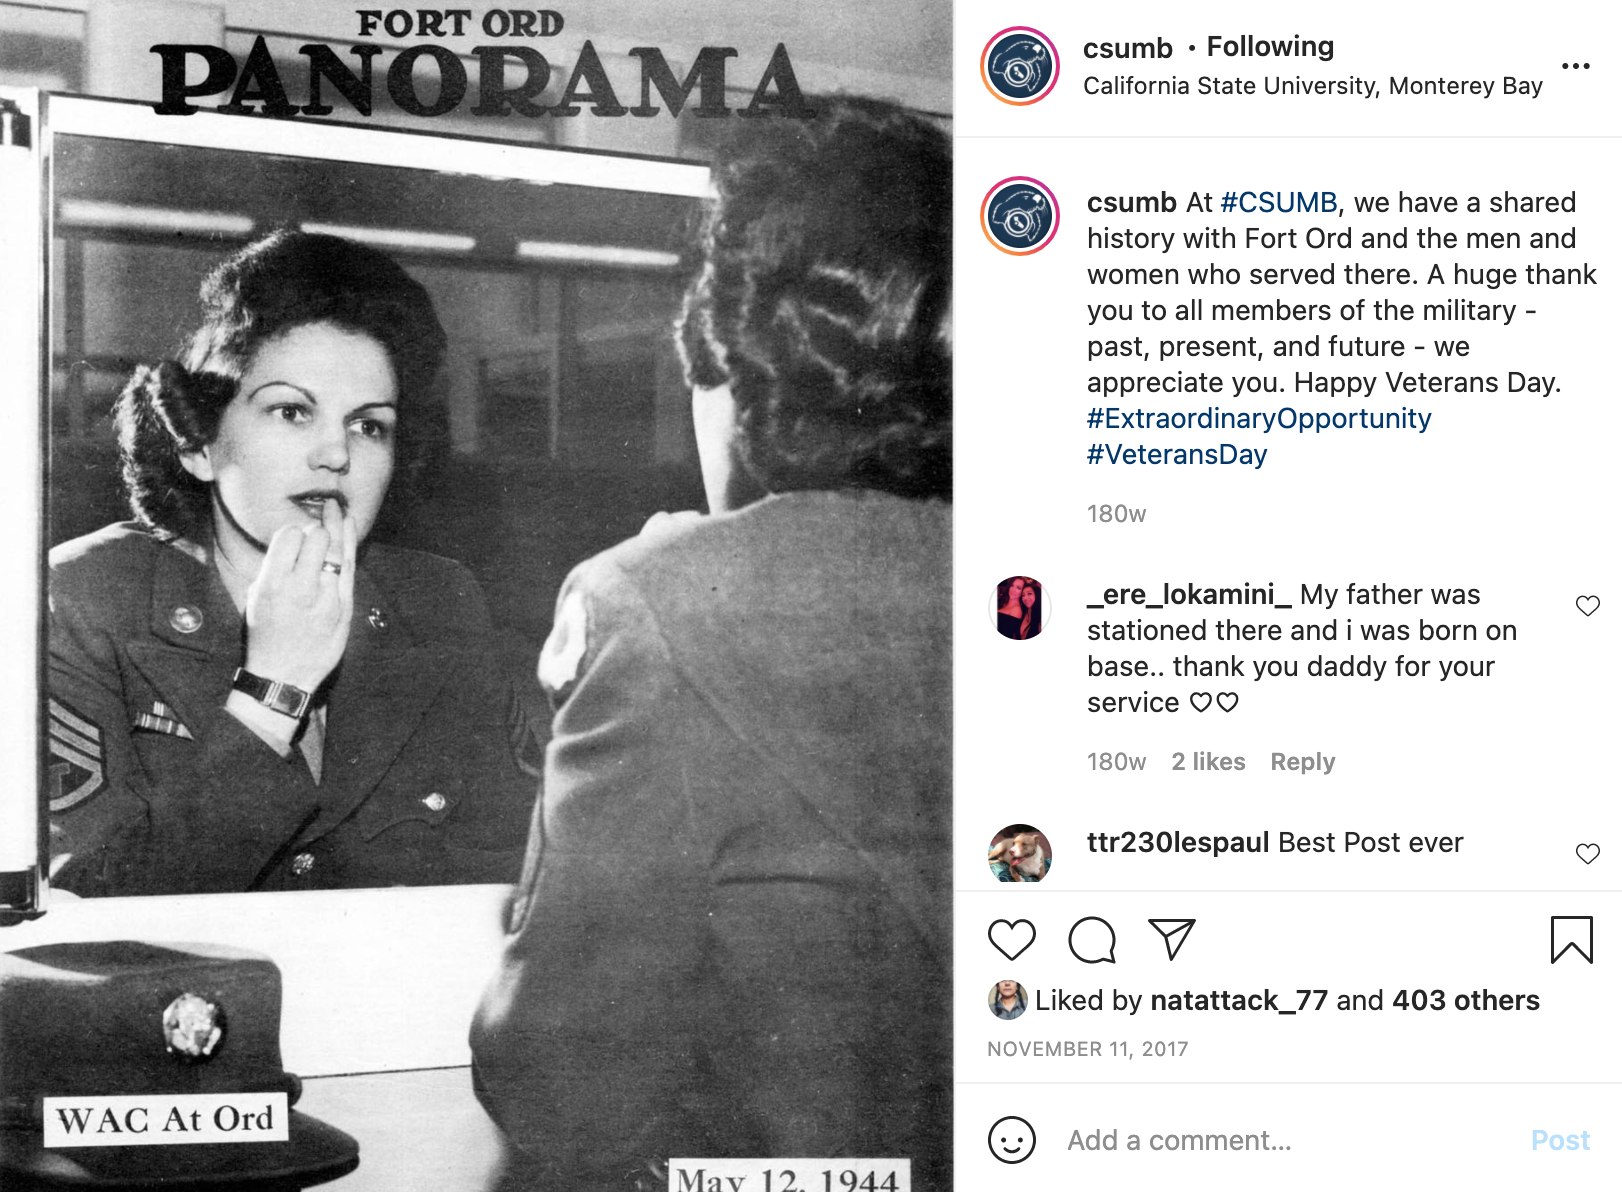Open the #CSUMB hashtag link
Viewport: 1622px width, 1192px height.
pos(1279,202)
